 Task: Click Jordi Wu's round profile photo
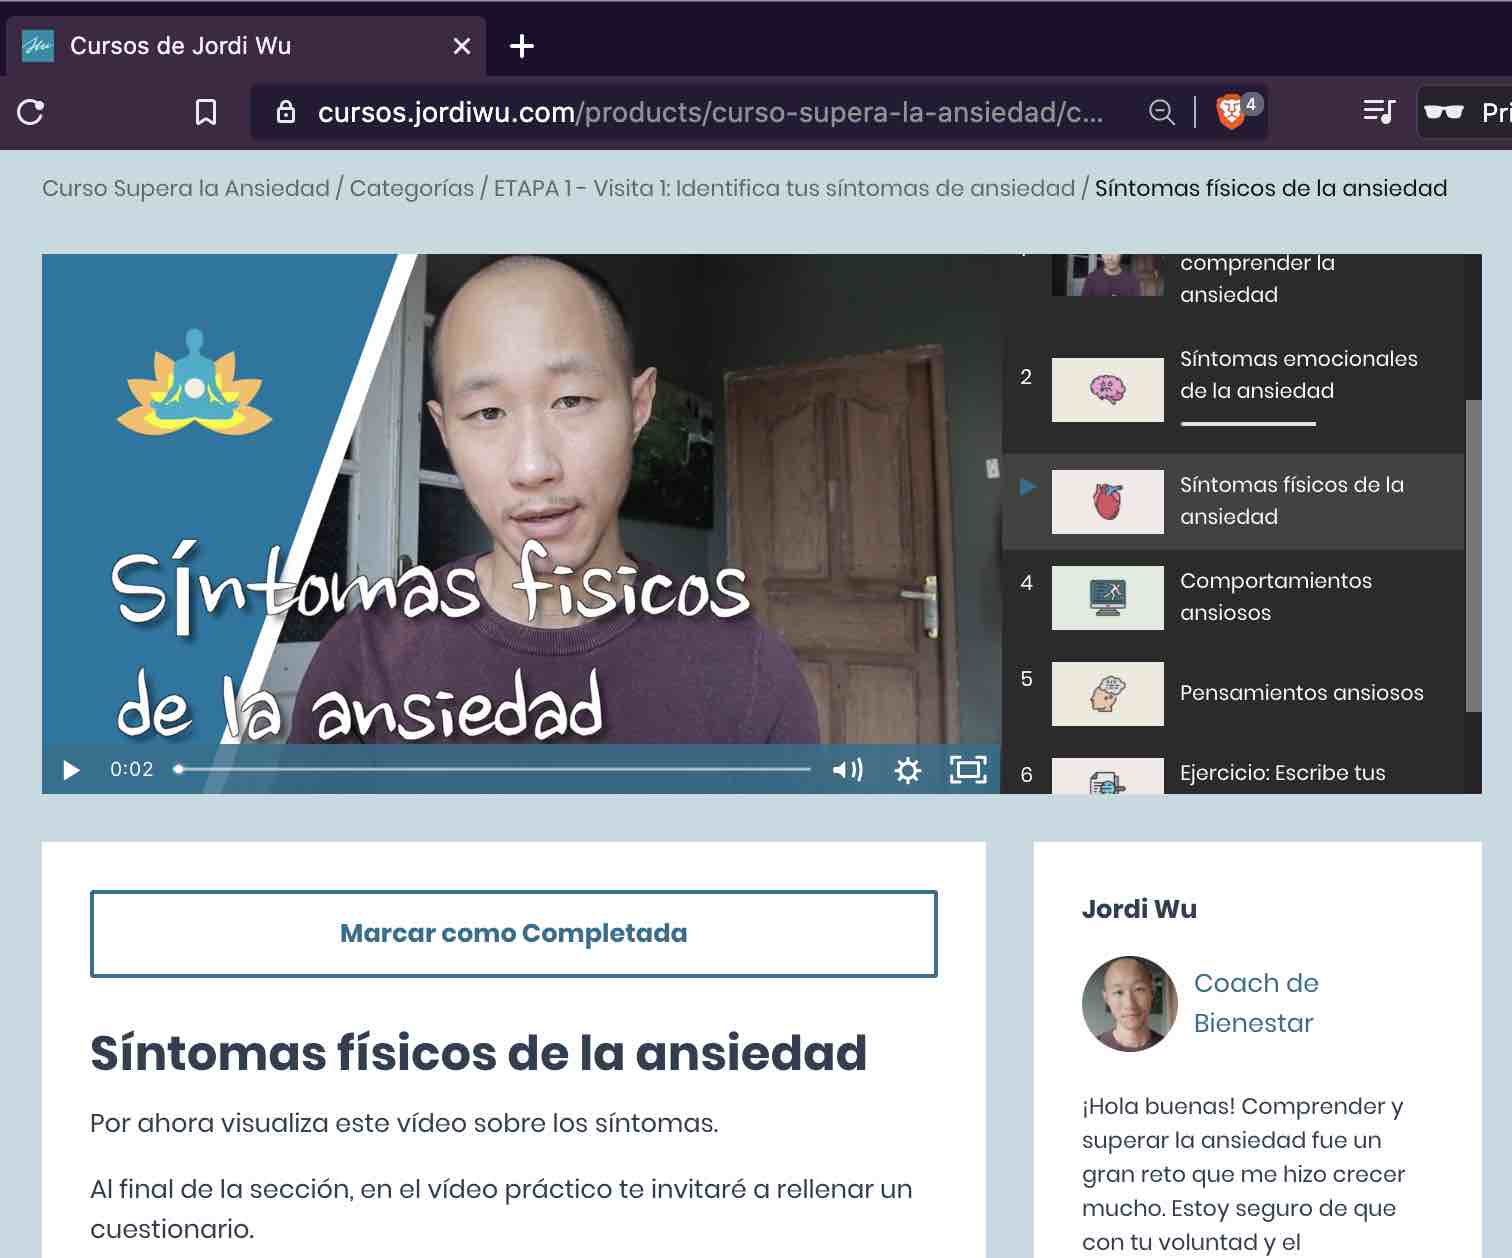point(1130,1004)
